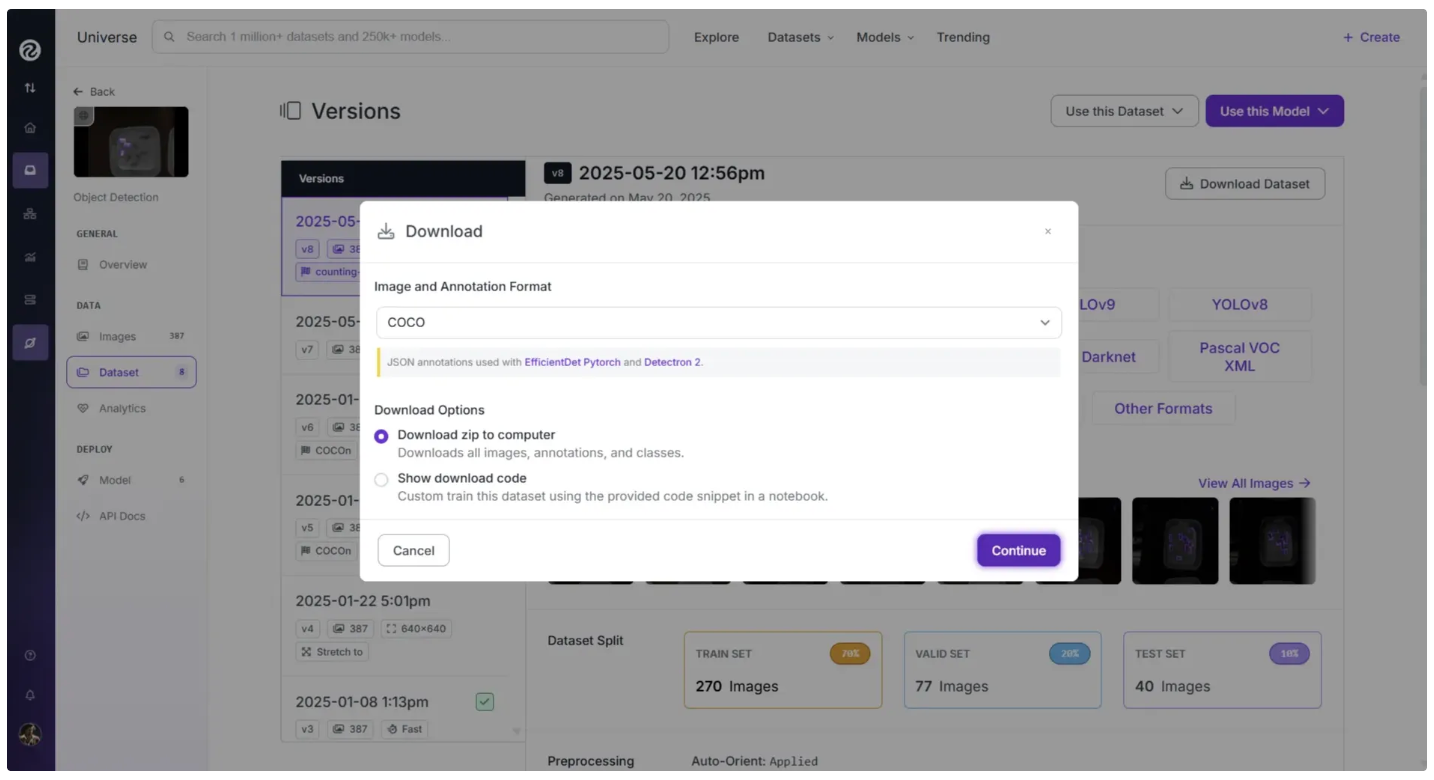Click the Cancel button
The width and height of the screenshot is (1434, 780).
point(413,551)
